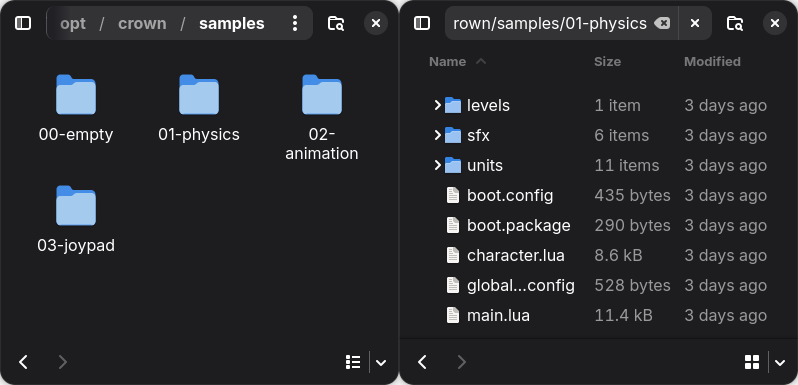Expand the levels folder row
Image resolution: width=798 pixels, height=385 pixels.
click(x=437, y=105)
